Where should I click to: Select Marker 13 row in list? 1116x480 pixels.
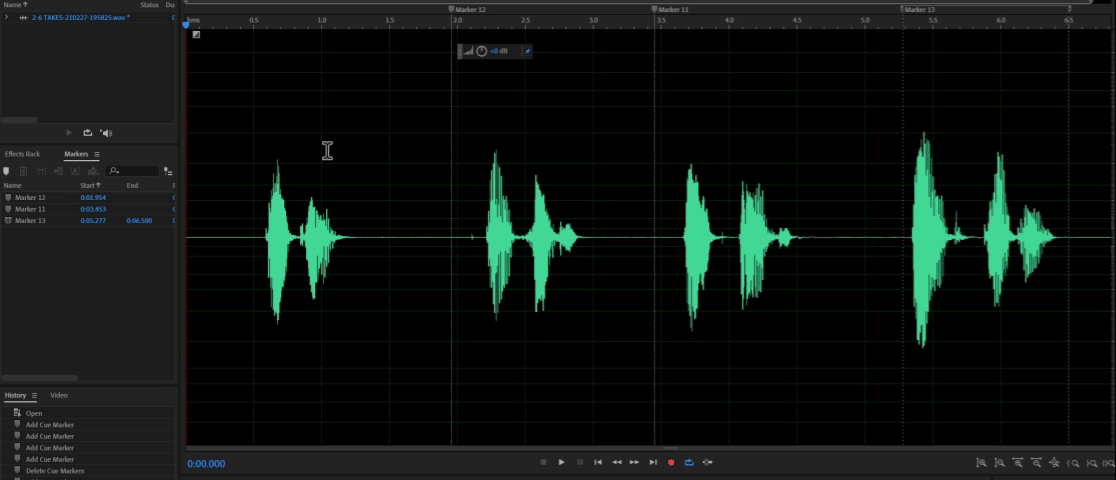click(88, 221)
